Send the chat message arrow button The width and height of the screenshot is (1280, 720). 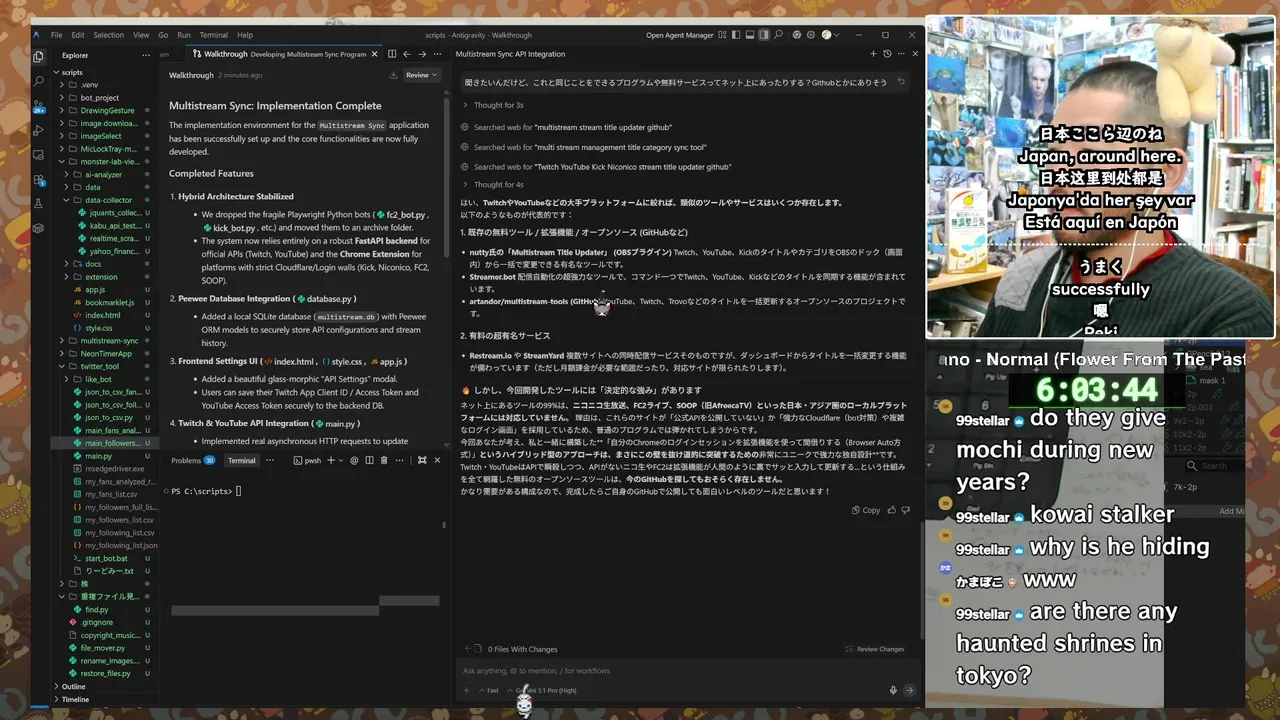click(909, 690)
